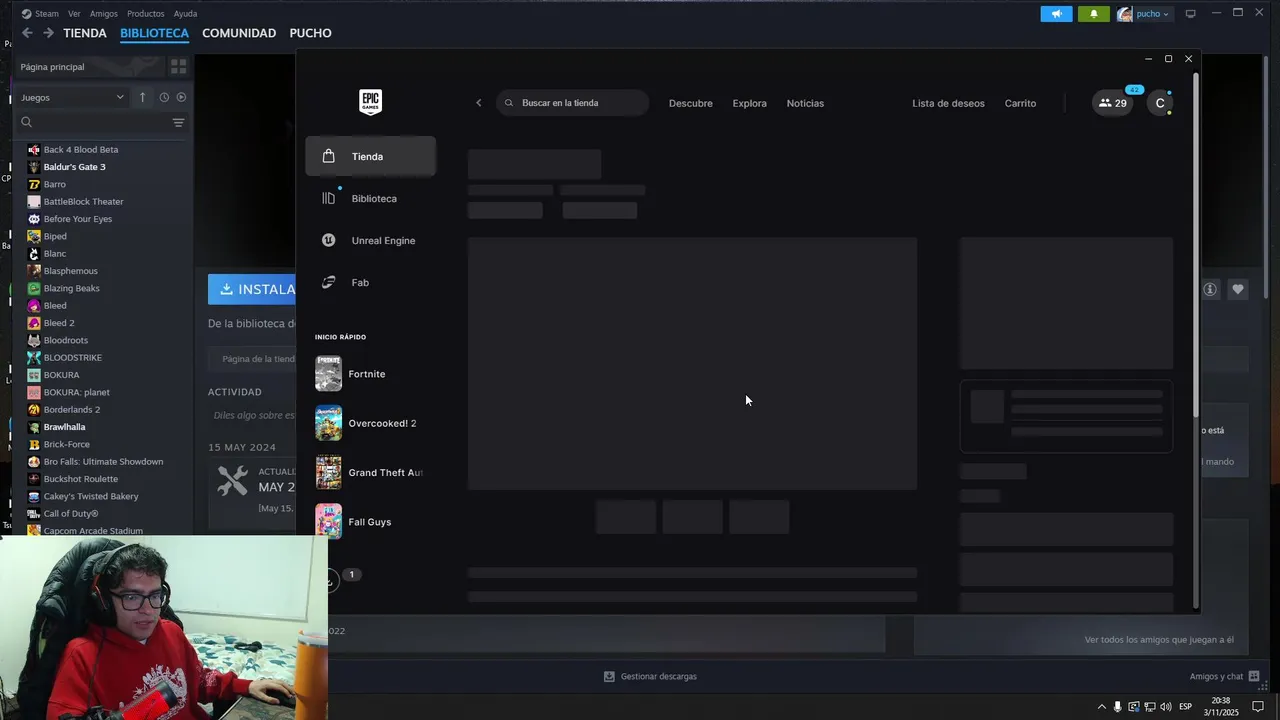Launch Grand Theft Auto from quick launch

point(370,472)
